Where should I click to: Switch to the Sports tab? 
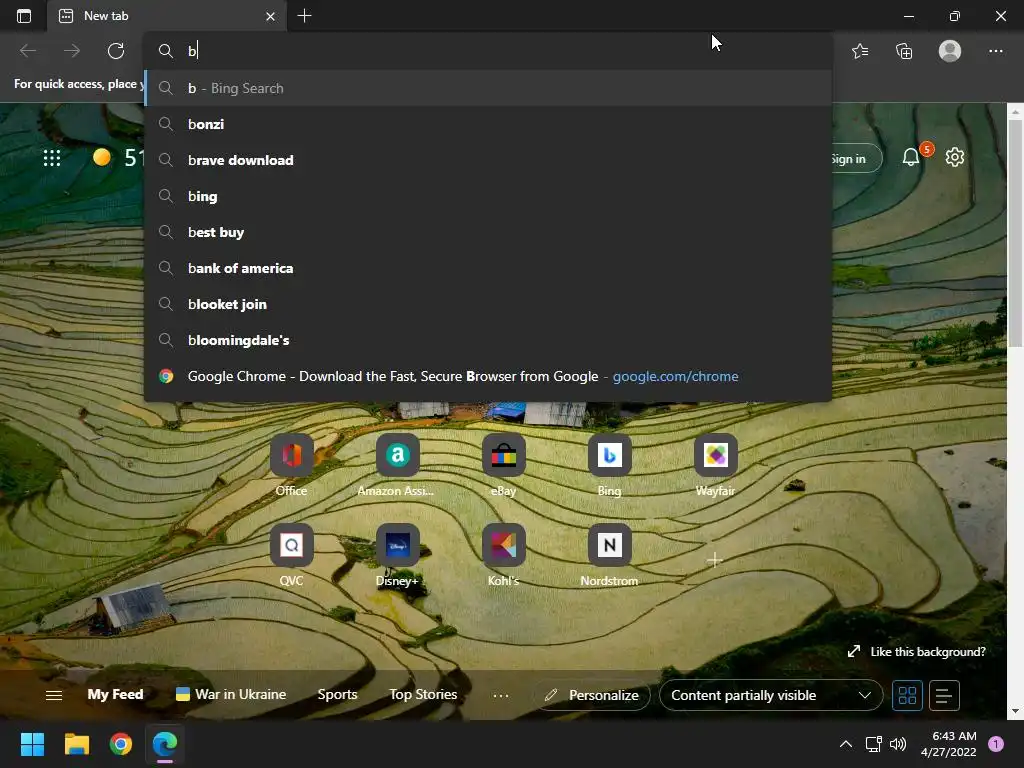point(337,694)
